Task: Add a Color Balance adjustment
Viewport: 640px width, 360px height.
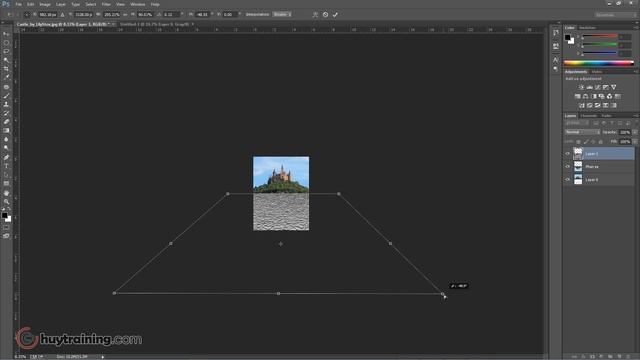Action: click(x=585, y=96)
